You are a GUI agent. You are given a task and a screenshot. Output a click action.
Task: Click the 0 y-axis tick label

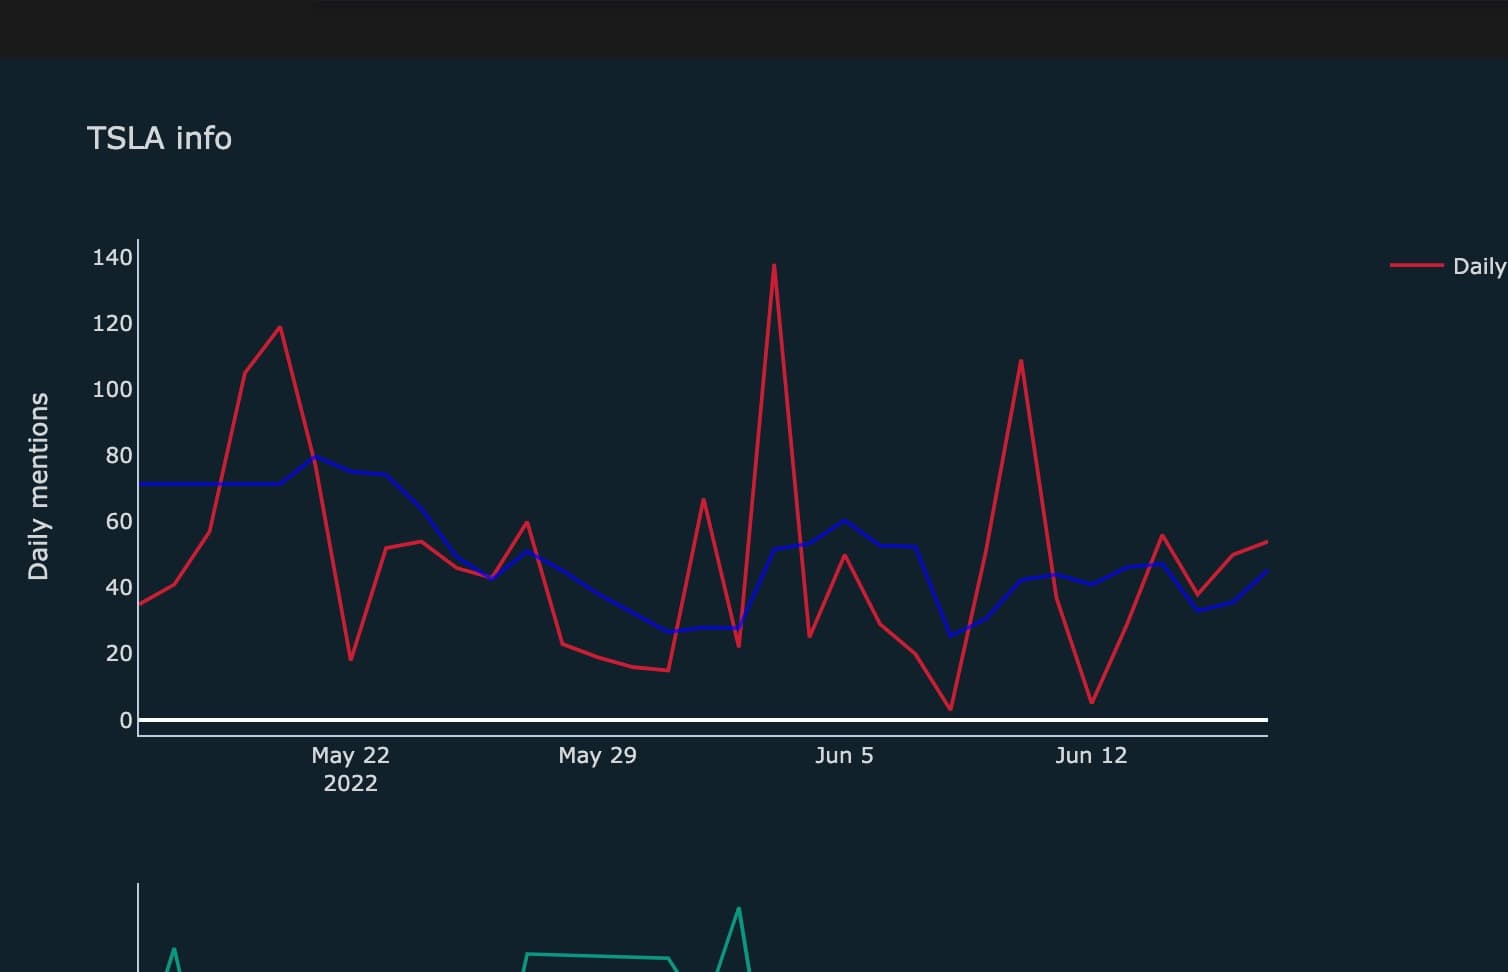pos(126,720)
